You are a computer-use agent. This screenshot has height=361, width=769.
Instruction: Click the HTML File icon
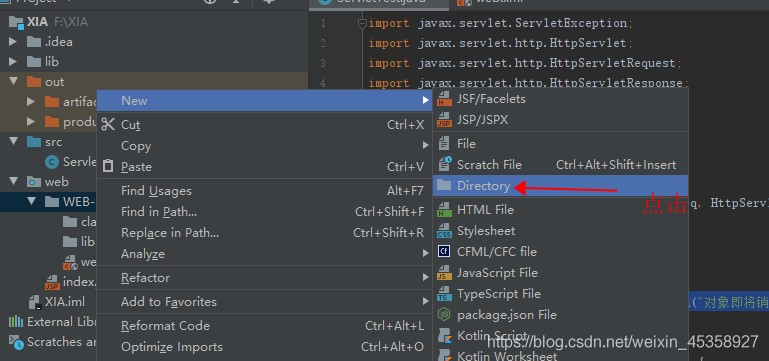click(x=444, y=209)
